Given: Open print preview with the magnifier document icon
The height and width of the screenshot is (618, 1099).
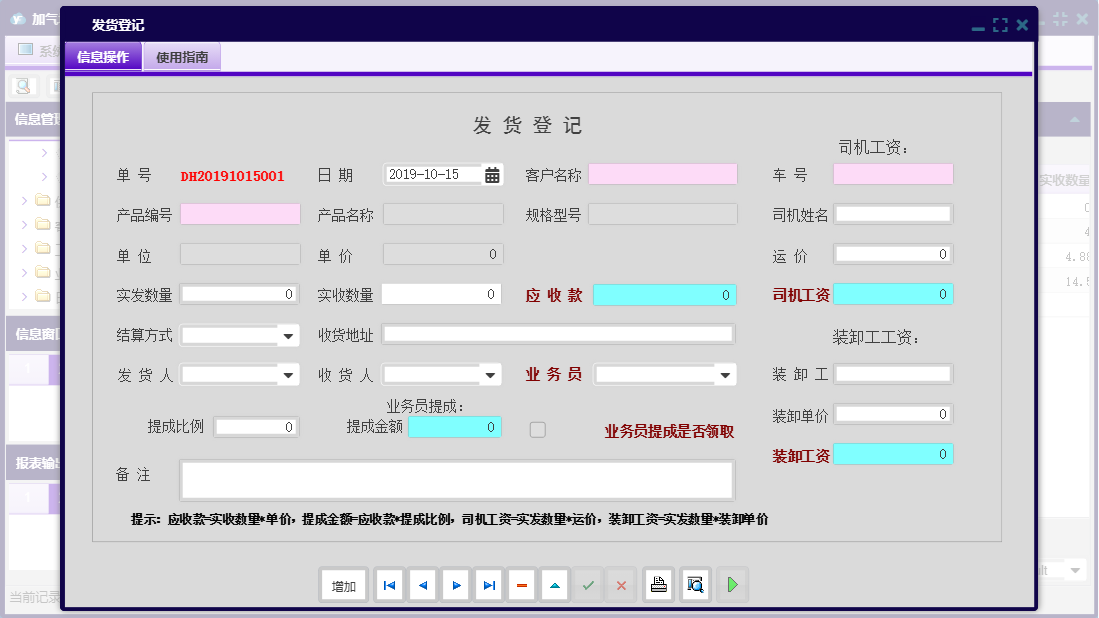Looking at the screenshot, I should click(x=695, y=585).
